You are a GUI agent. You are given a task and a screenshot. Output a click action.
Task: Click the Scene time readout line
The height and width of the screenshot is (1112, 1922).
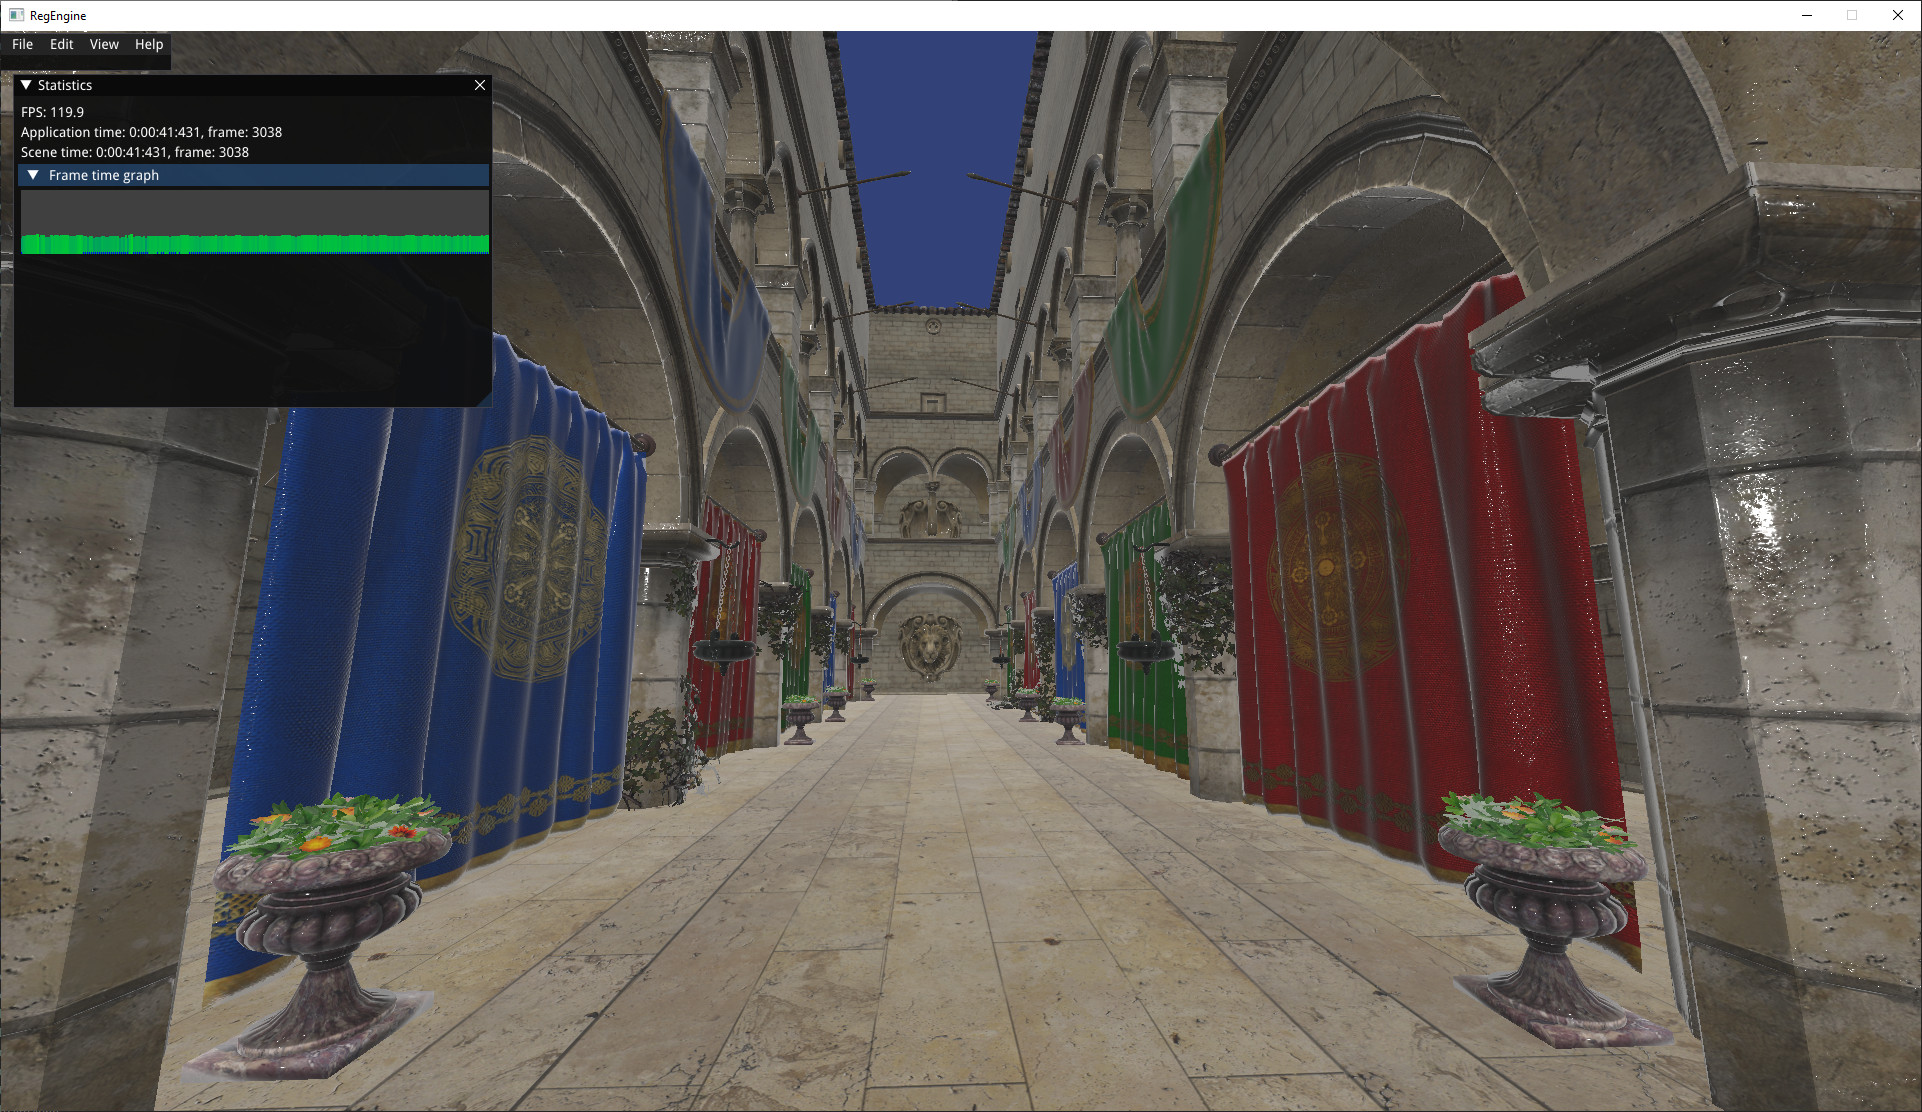[x=134, y=152]
